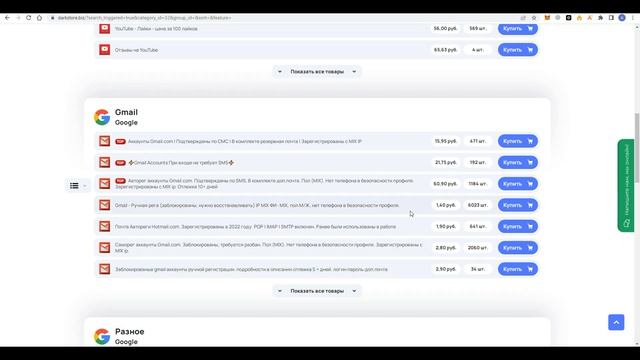
Task: Toggle the browser side panel icon
Action: (x=611, y=18)
